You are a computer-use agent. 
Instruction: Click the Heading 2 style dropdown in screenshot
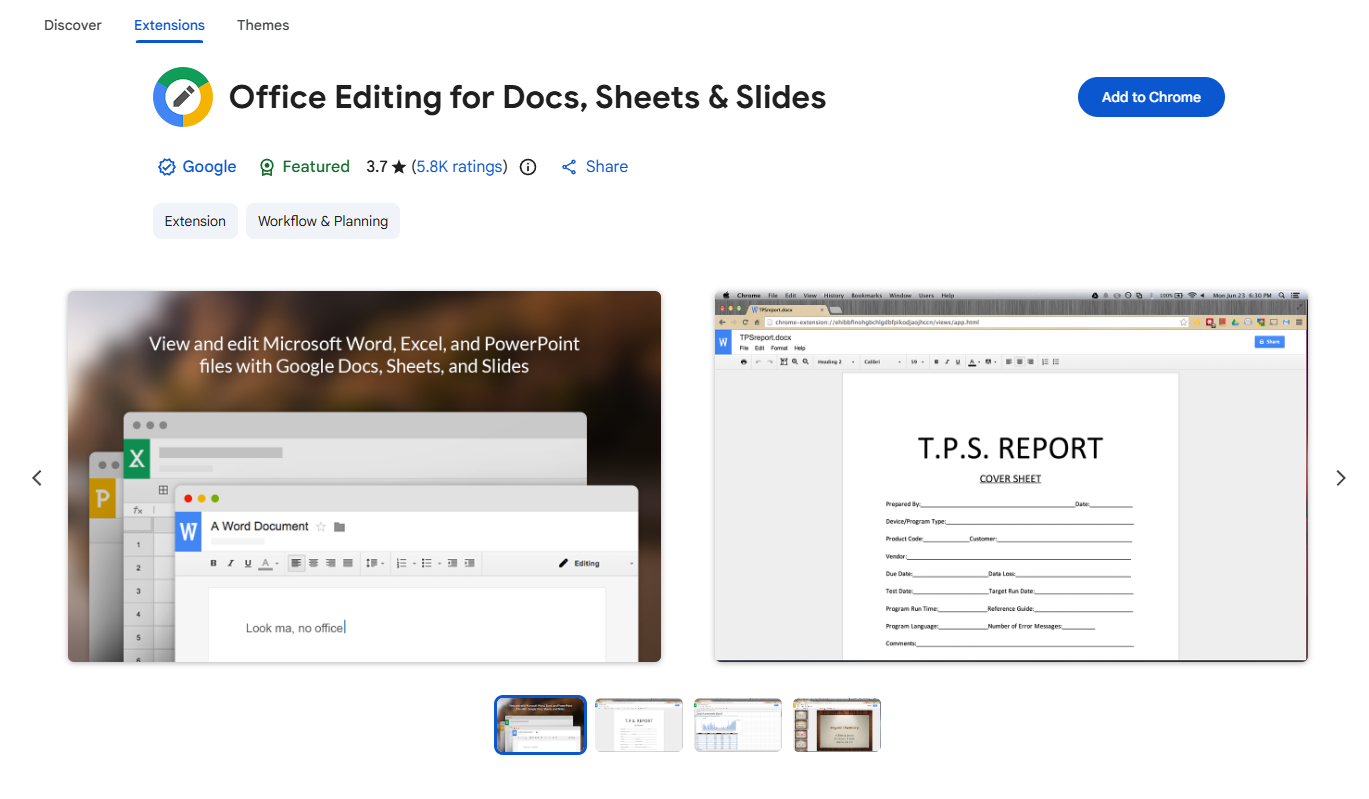point(835,361)
